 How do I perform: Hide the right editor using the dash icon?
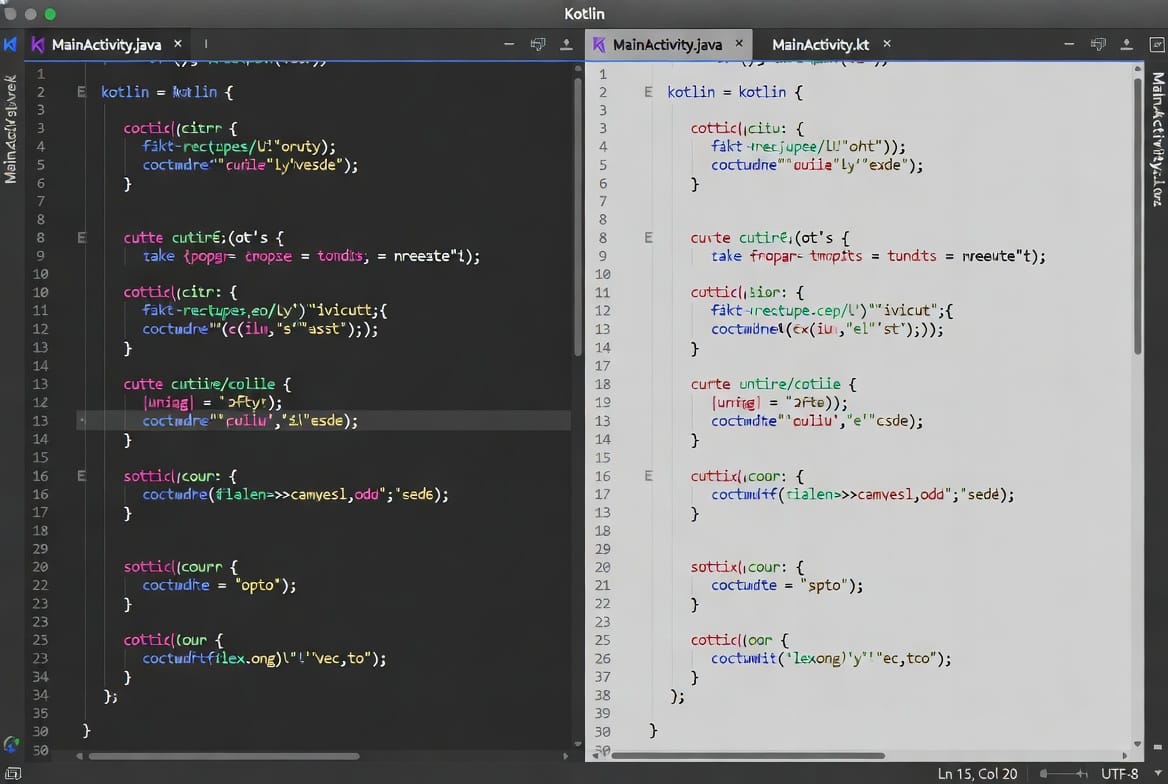1069,44
